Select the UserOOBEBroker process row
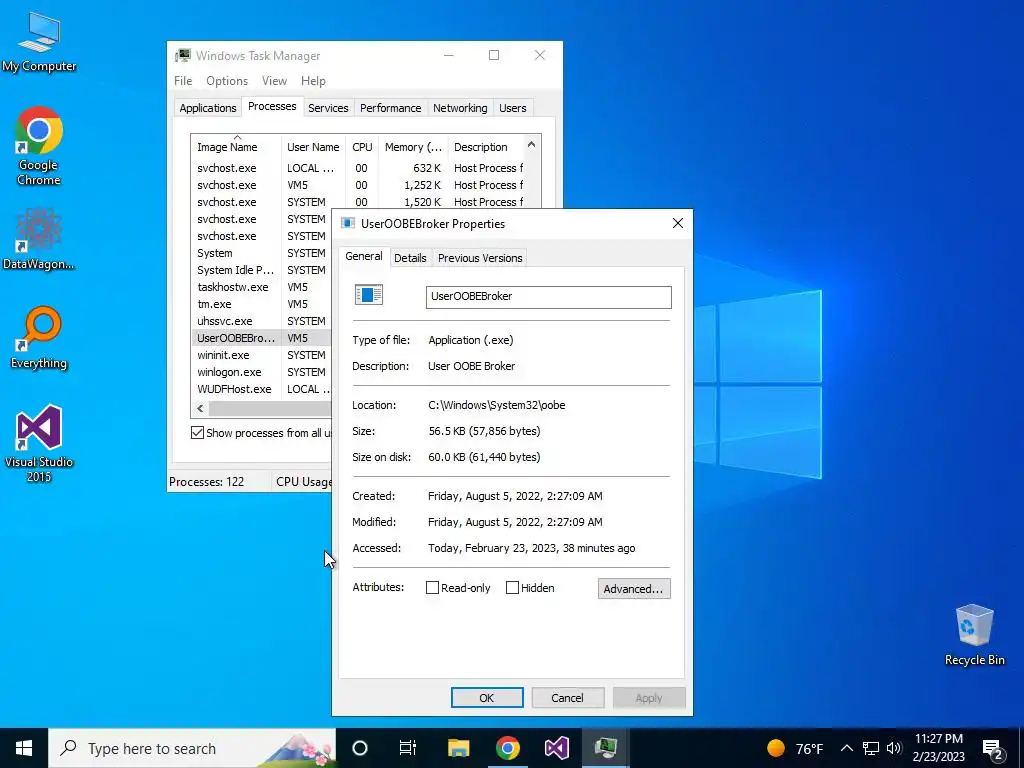This screenshot has height=768, width=1024. coord(262,338)
